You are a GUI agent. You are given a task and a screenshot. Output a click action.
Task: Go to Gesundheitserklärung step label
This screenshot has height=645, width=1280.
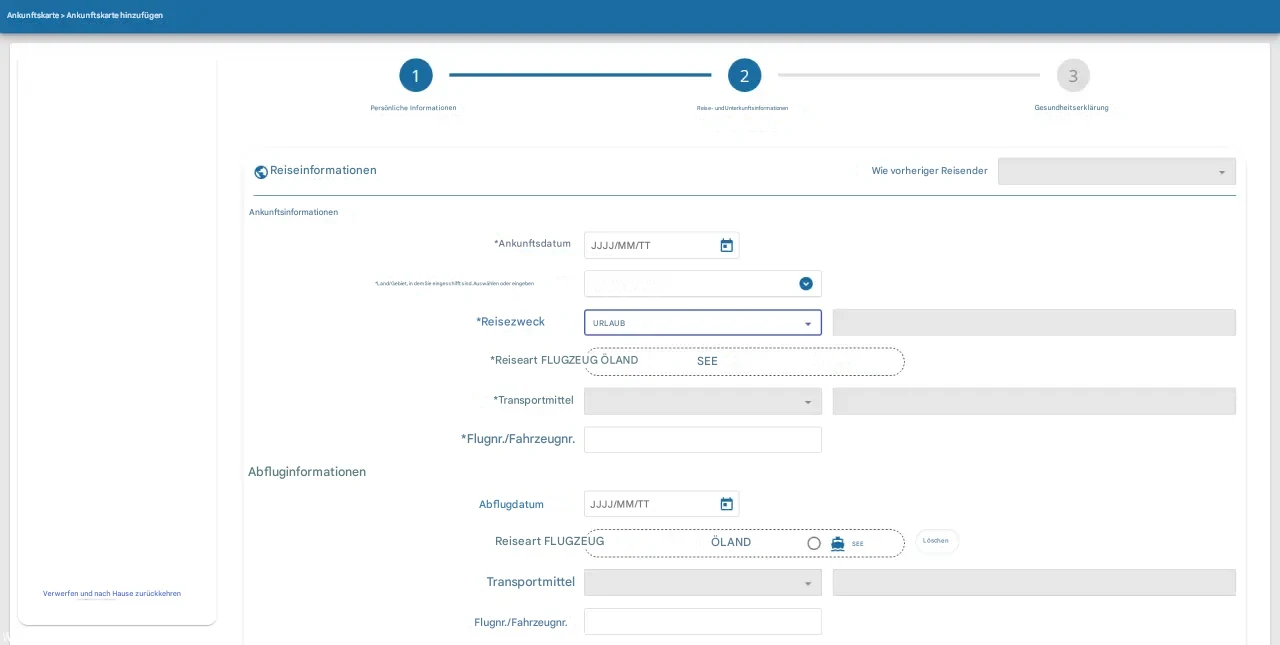[x=1071, y=108]
